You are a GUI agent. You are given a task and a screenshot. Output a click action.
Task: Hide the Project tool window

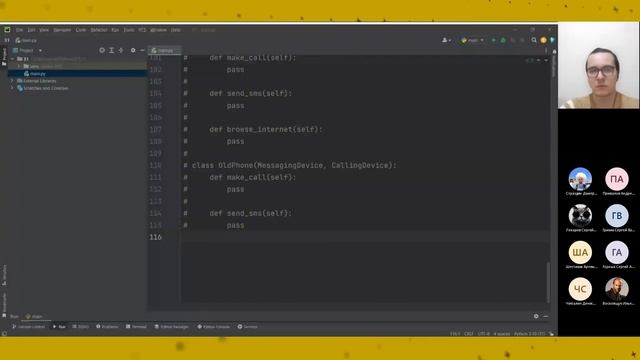point(142,50)
